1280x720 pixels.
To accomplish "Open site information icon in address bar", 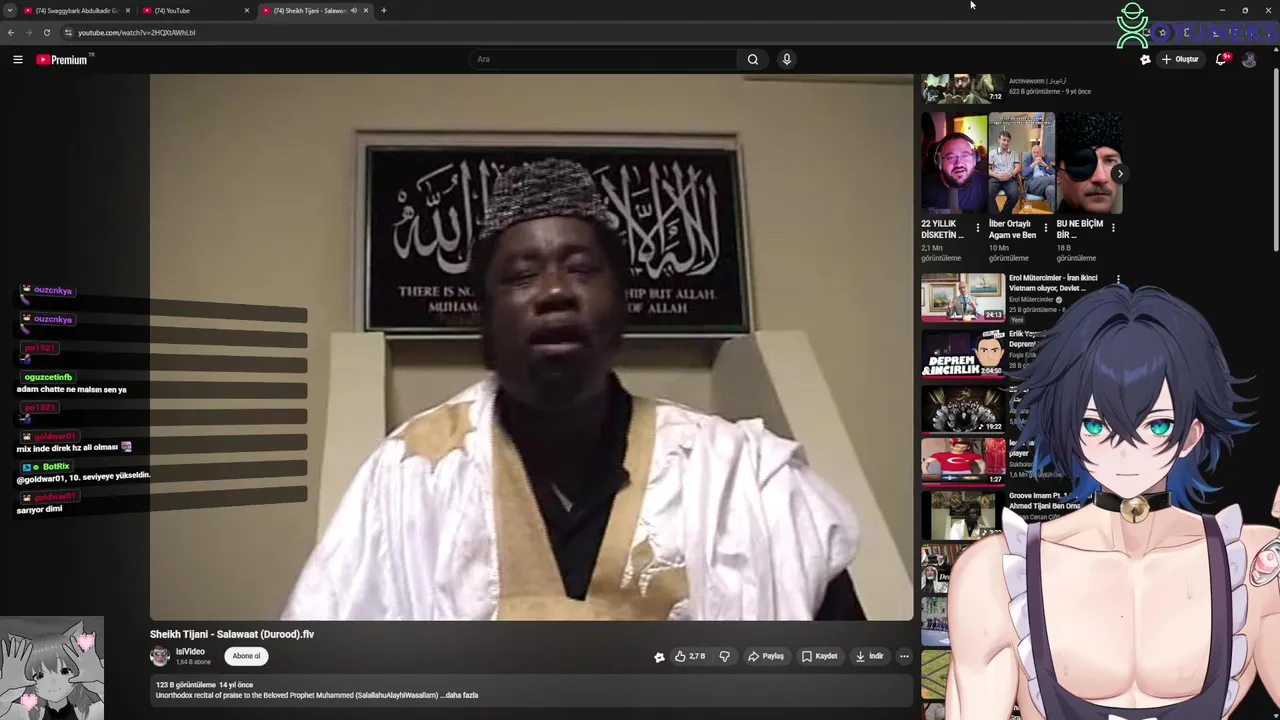I will point(68,32).
